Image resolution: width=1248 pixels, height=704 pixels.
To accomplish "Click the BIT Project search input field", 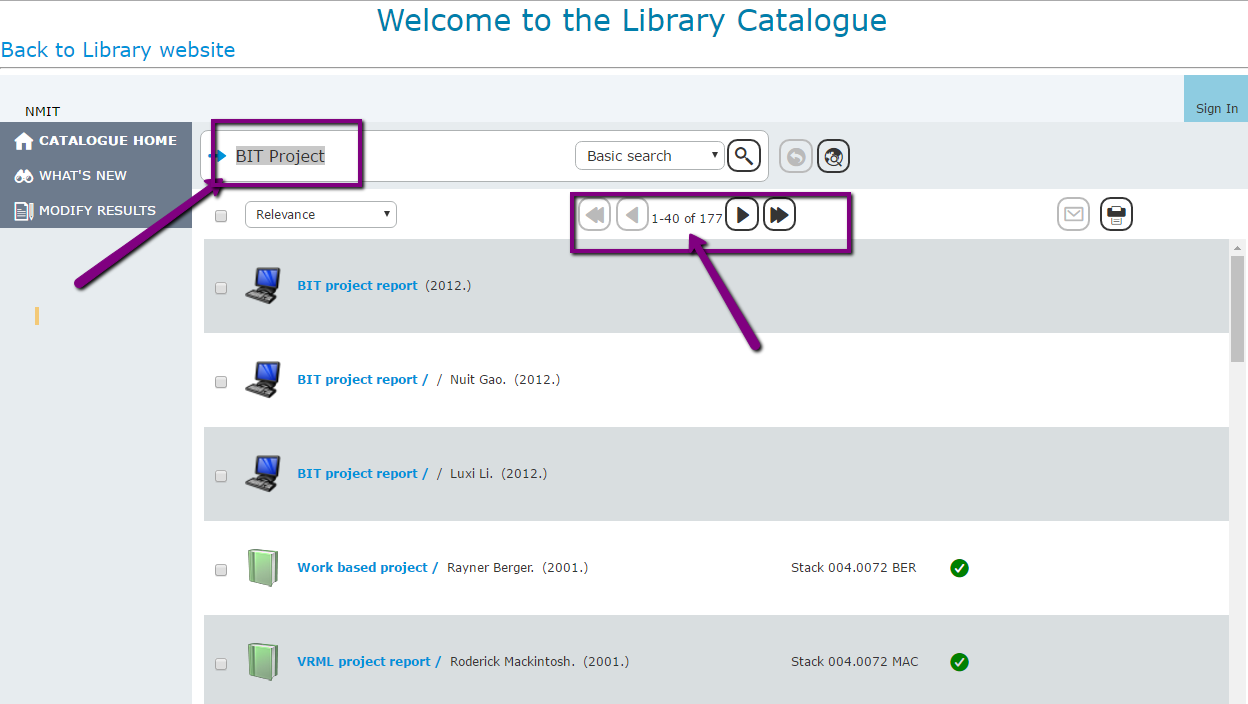I will 400,156.
